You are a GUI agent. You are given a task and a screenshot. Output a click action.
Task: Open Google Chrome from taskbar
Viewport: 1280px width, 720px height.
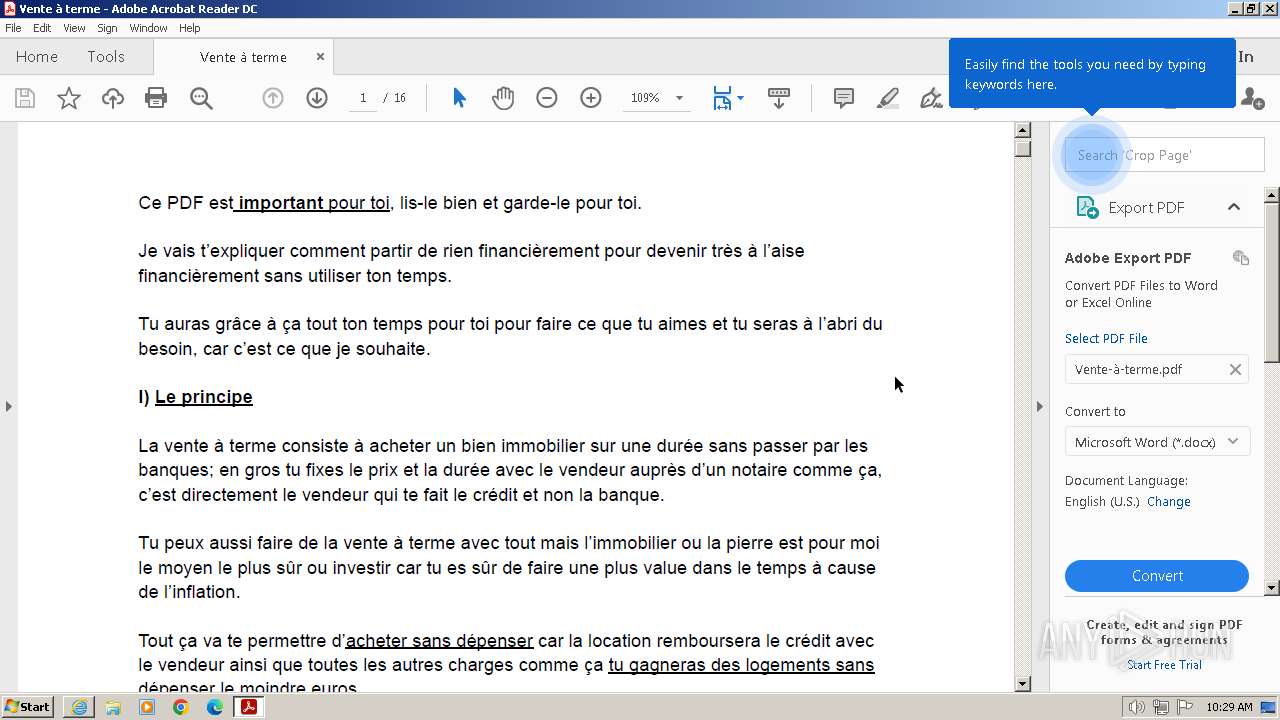pyautogui.click(x=181, y=707)
